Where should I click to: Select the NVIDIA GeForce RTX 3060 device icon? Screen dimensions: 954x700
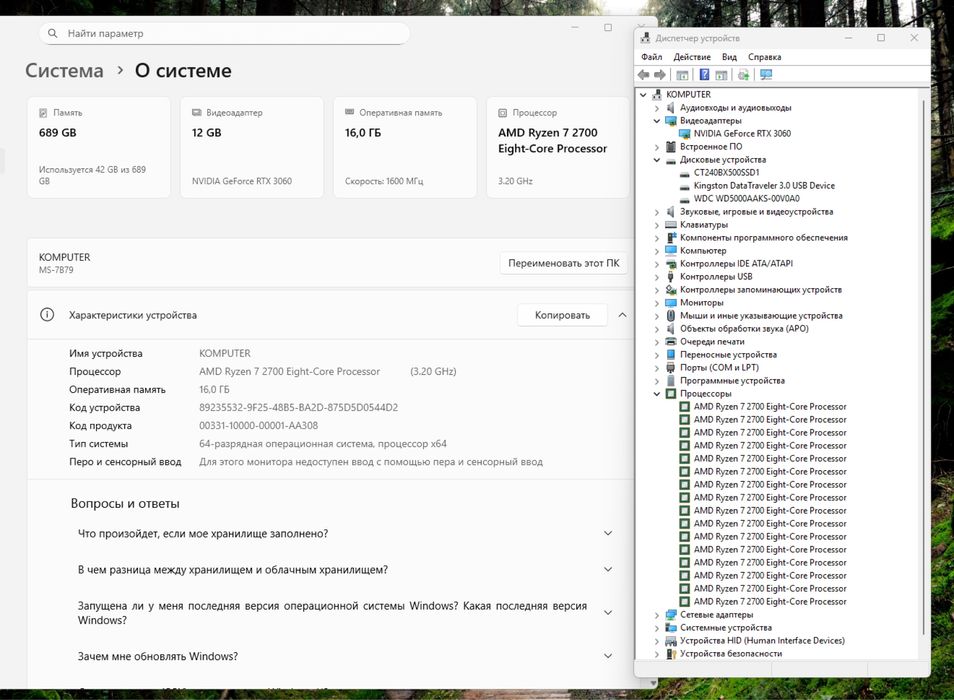[684, 133]
